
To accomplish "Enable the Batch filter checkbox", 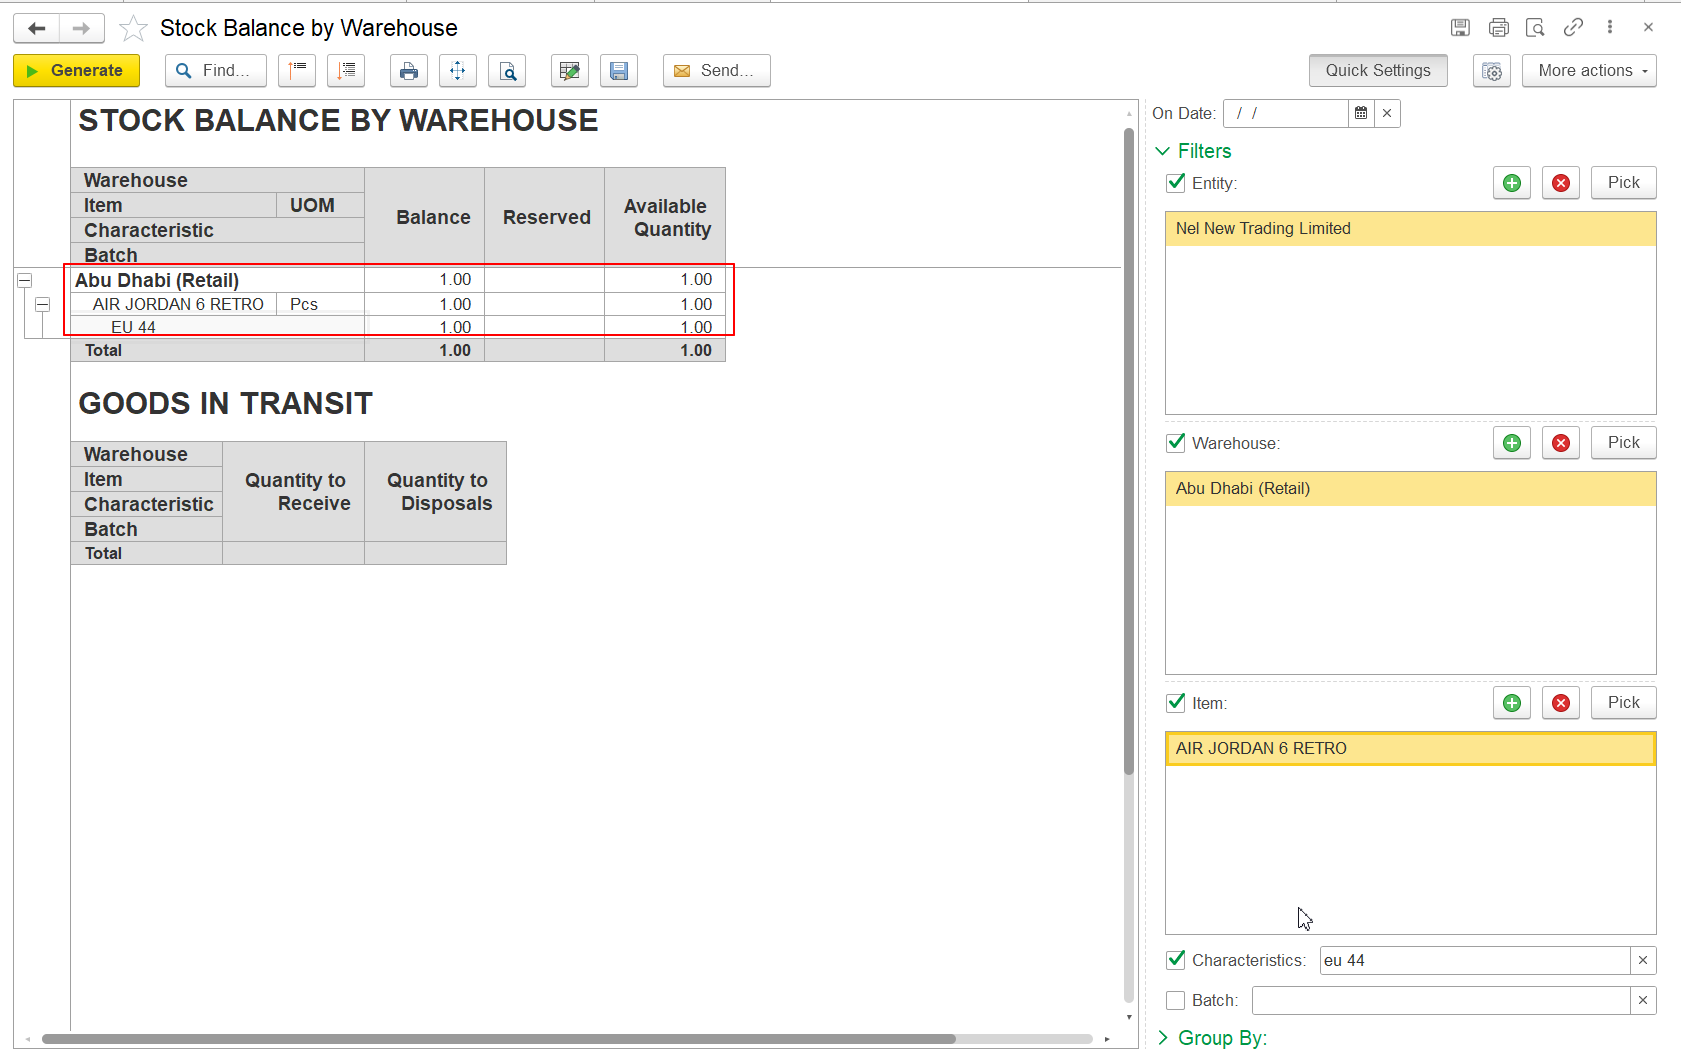I will tap(1176, 1000).
